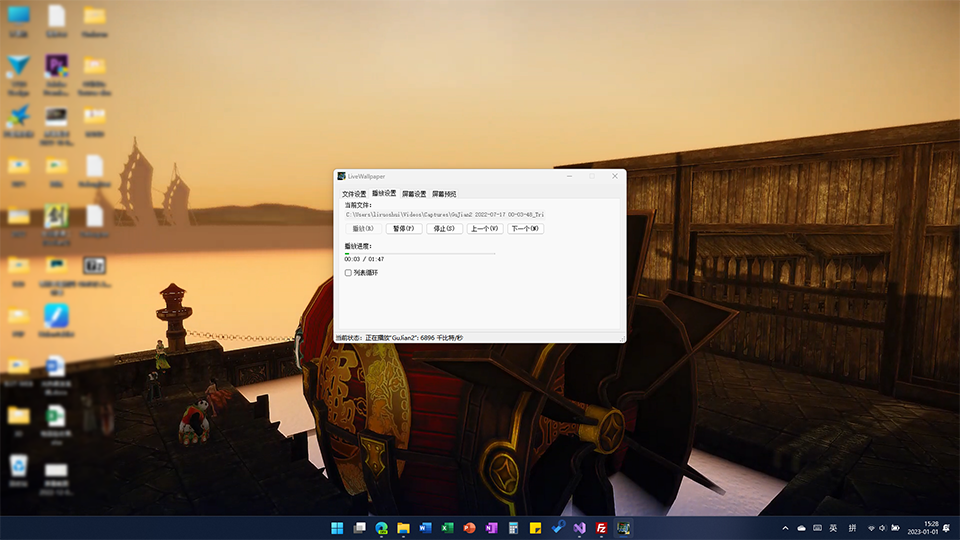
Task: Select the 7z archive desktop icon
Action: point(94,271)
